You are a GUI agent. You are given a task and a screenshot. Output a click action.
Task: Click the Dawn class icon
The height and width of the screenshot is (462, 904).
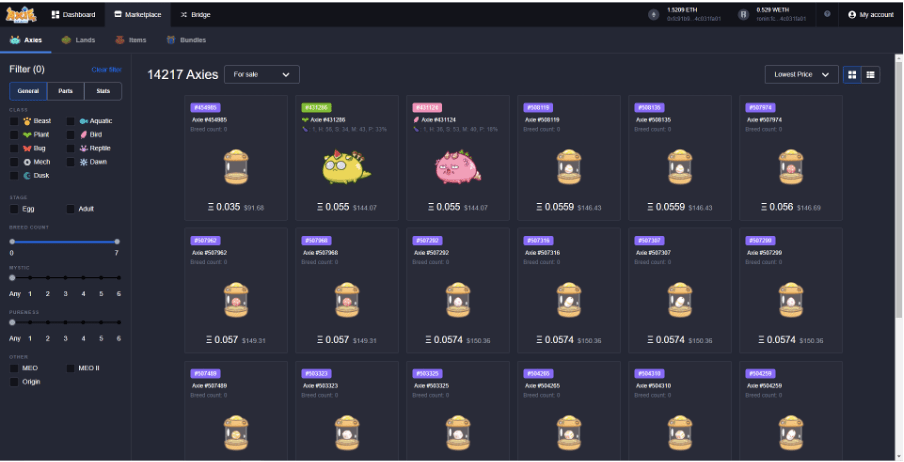click(x=84, y=162)
